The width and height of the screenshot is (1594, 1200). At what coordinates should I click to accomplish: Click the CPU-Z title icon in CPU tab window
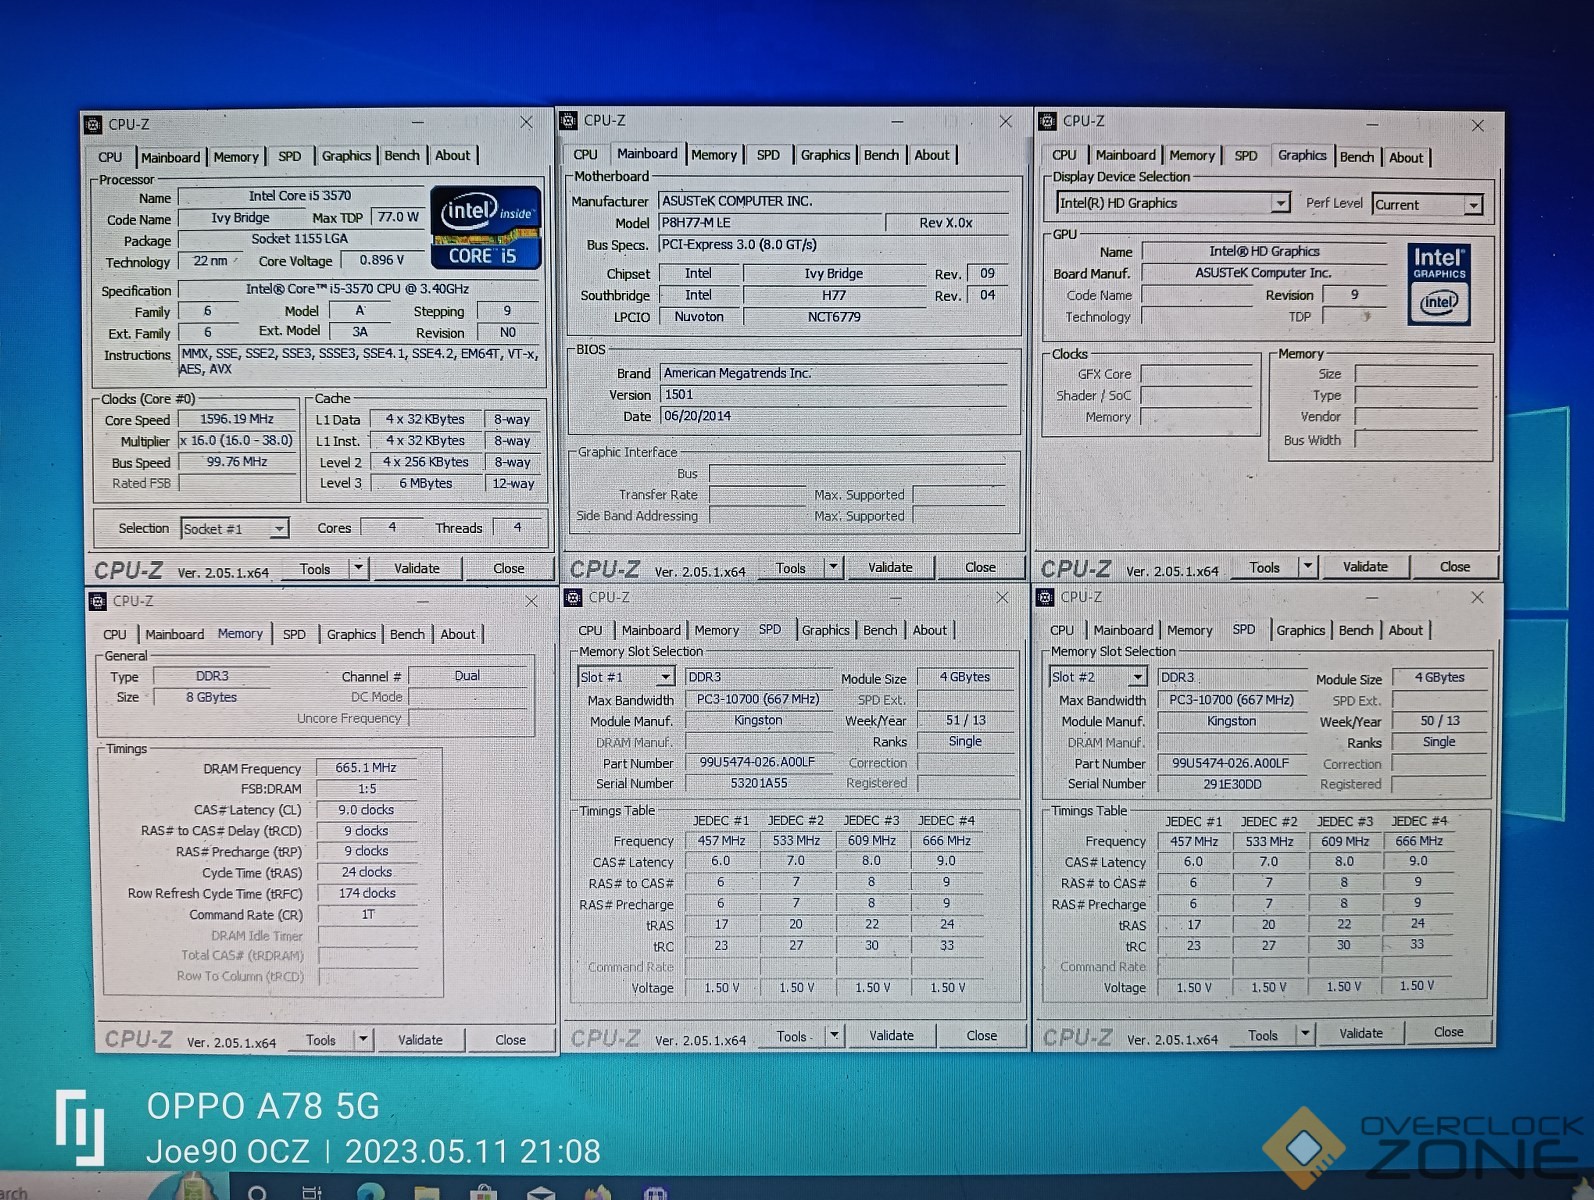click(93, 125)
